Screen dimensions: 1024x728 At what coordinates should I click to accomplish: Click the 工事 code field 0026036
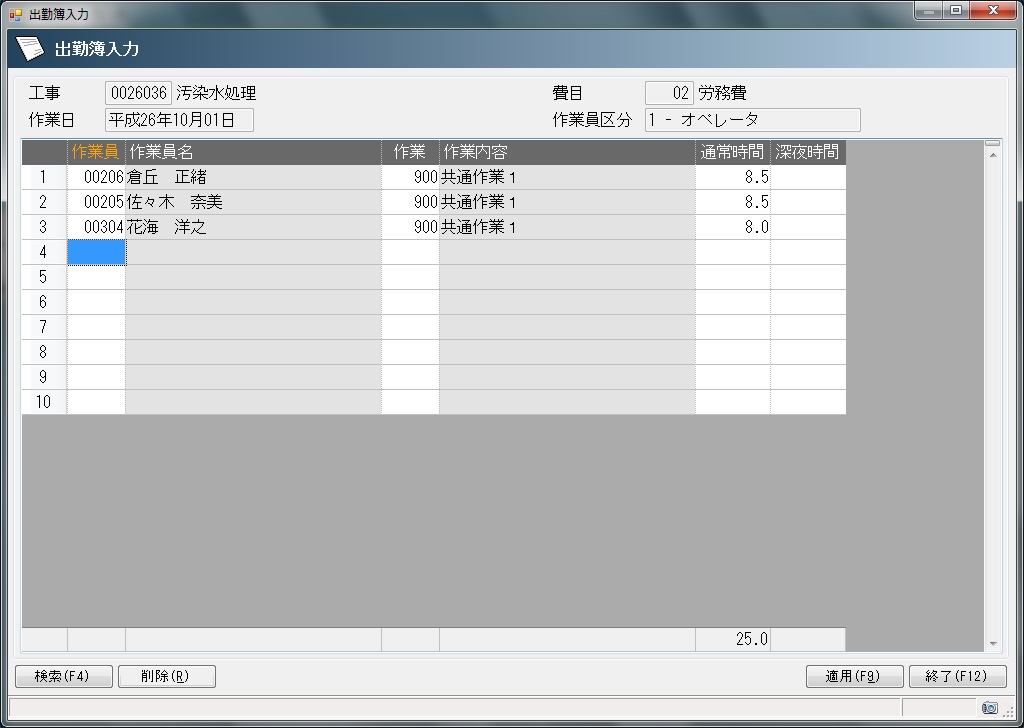(x=138, y=93)
